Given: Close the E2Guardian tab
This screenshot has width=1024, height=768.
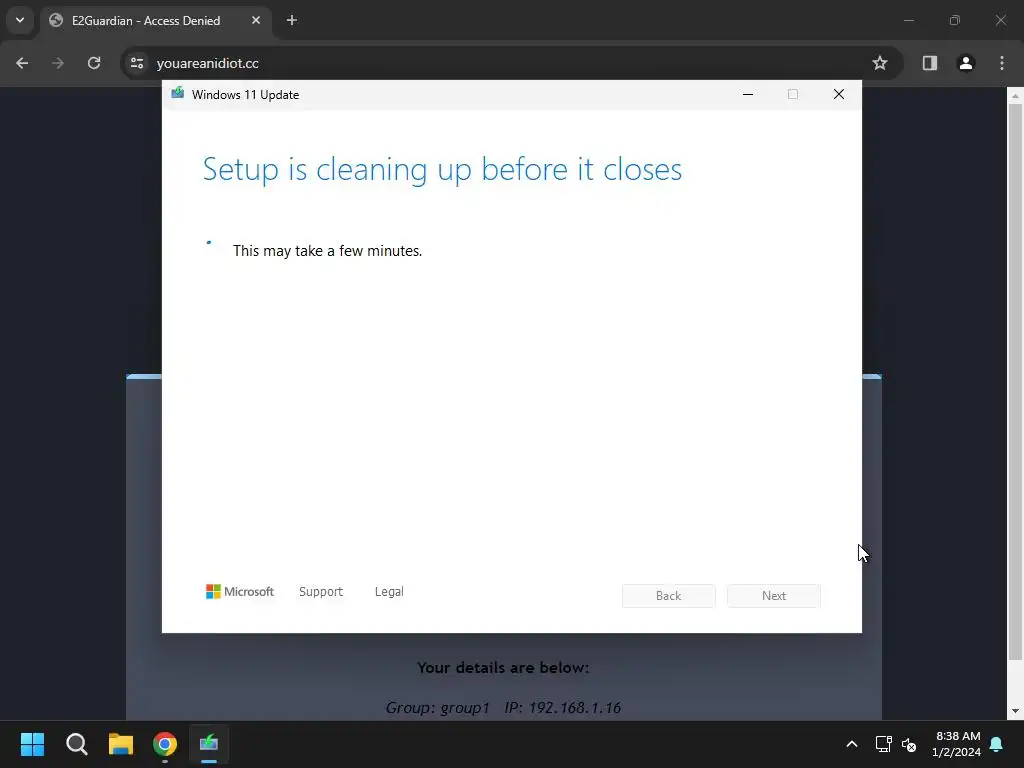Looking at the screenshot, I should click(256, 20).
